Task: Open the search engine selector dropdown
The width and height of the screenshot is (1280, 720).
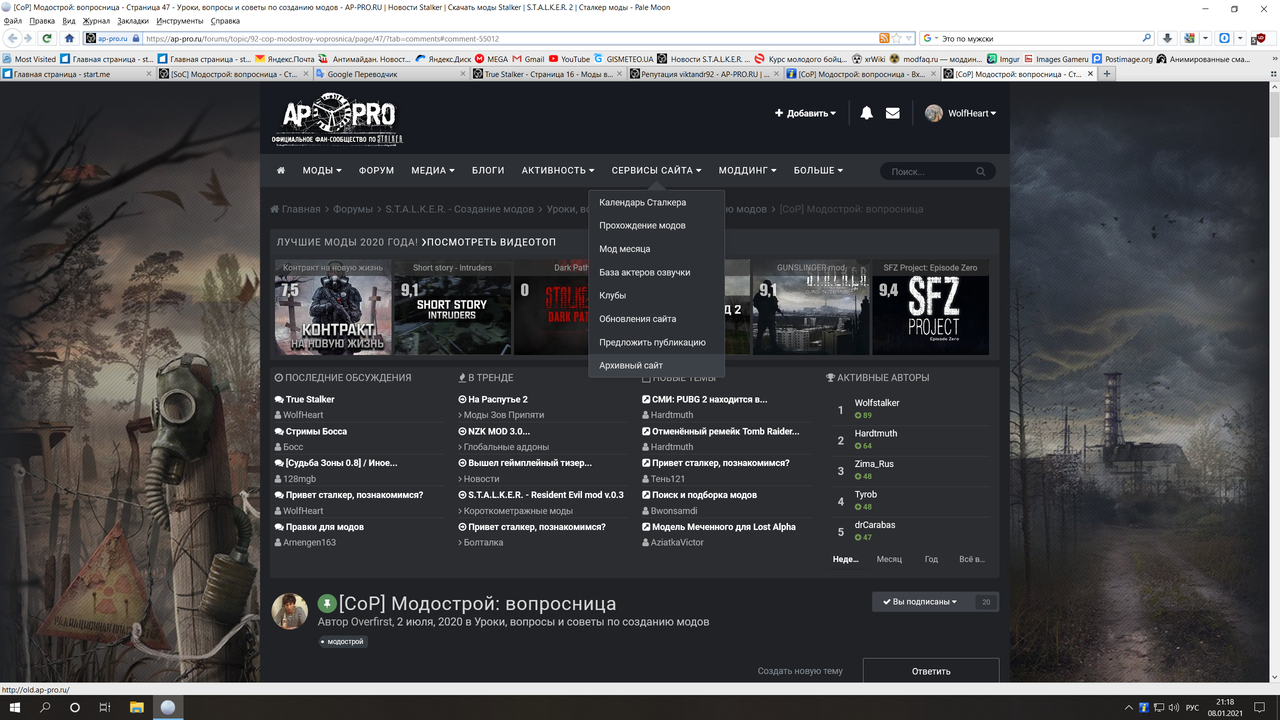Action: pyautogui.click(x=930, y=38)
